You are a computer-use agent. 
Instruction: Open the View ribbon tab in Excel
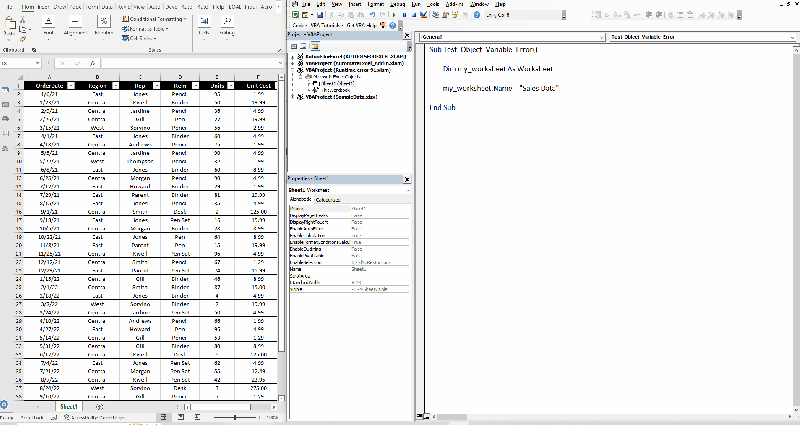[138, 7]
